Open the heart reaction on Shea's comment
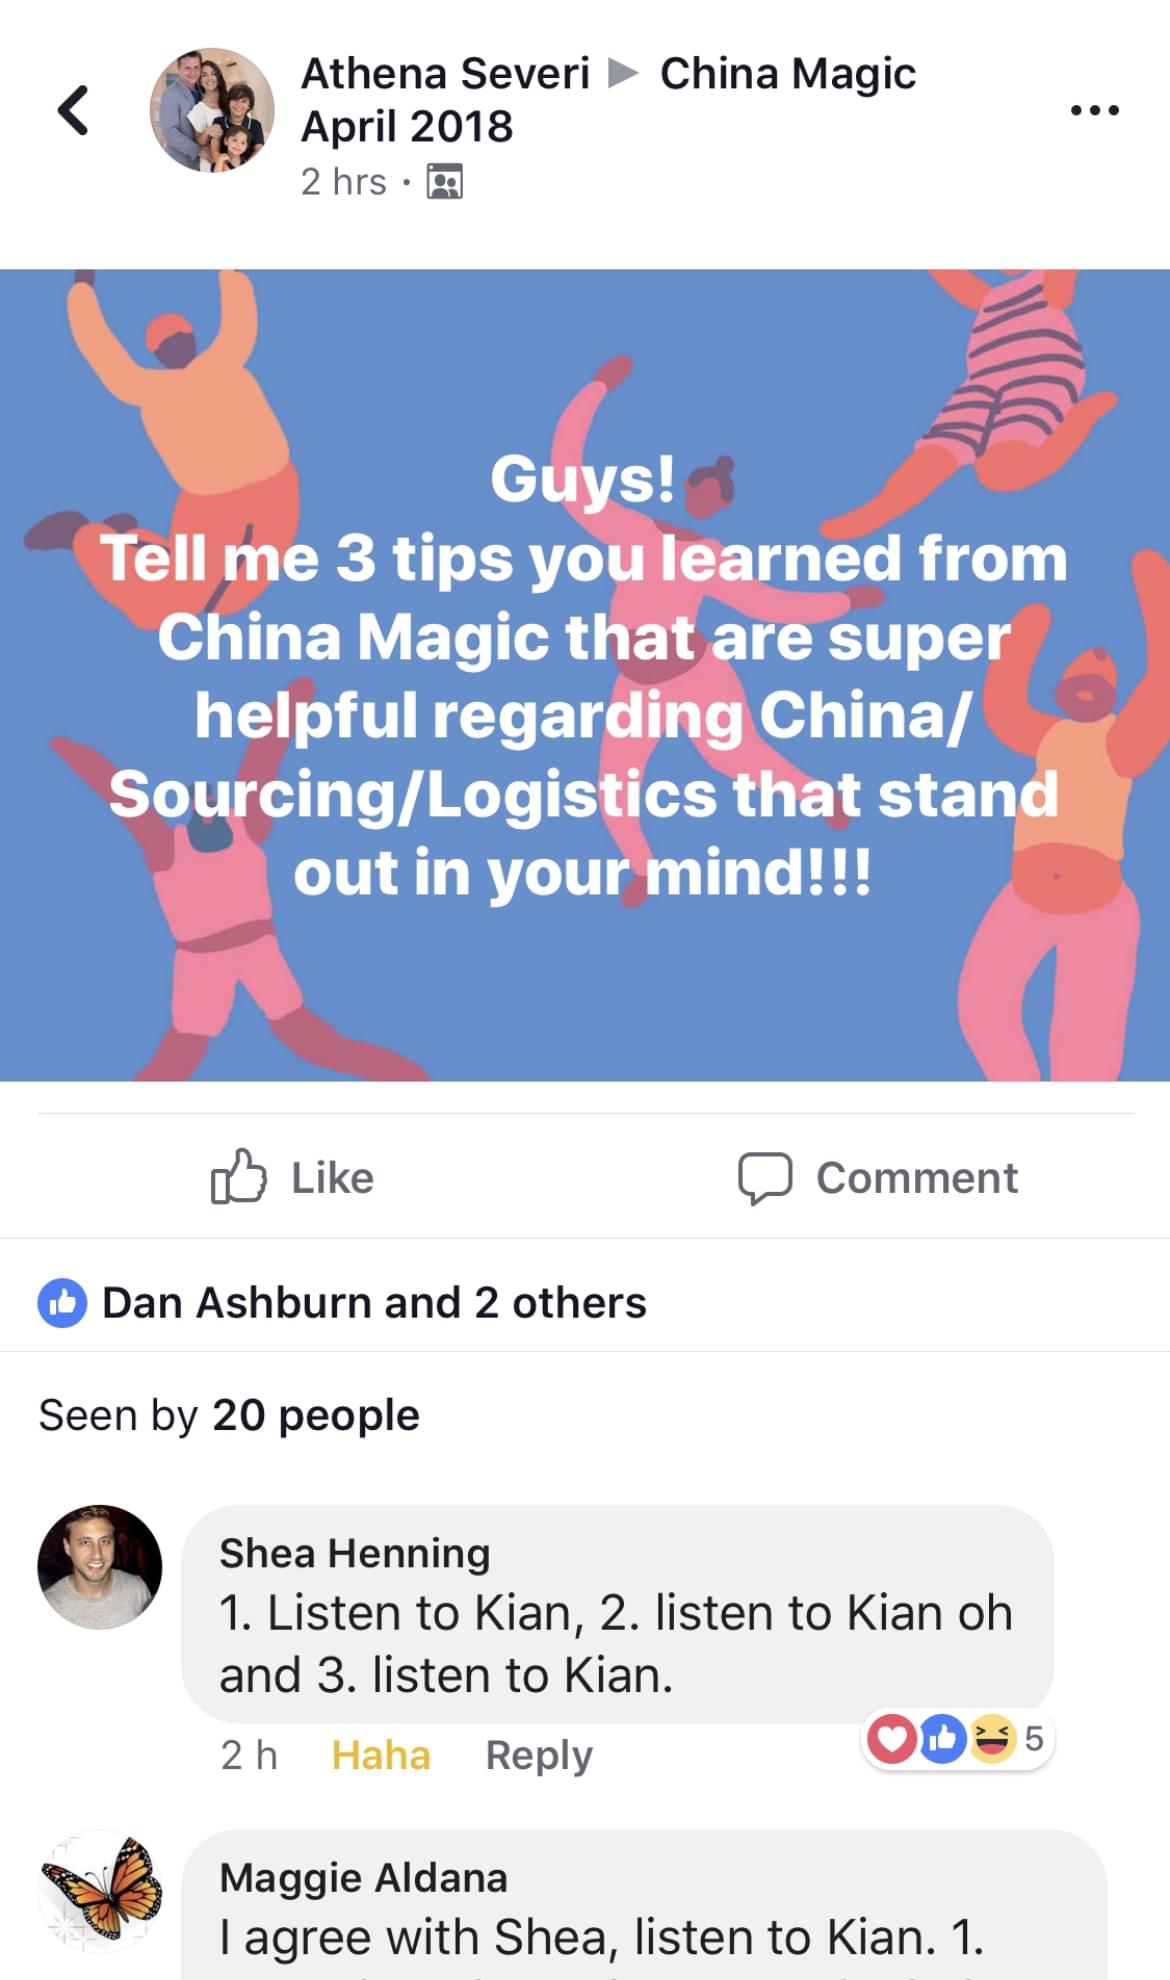1170x1980 pixels. tap(892, 1738)
